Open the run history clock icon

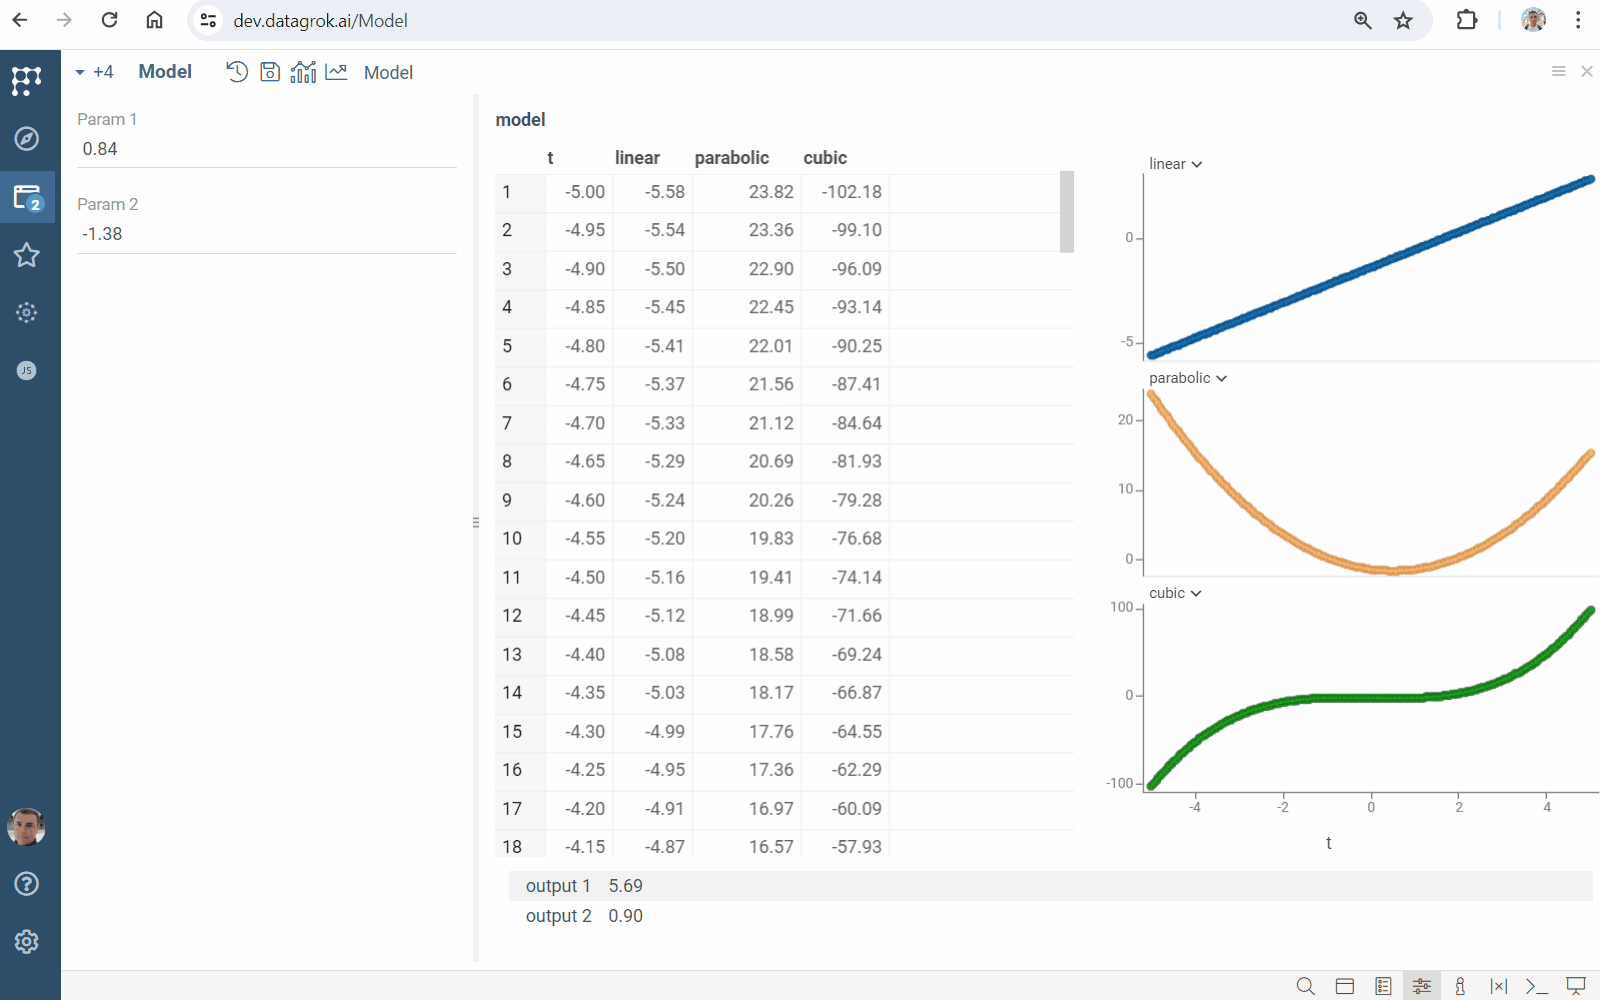pyautogui.click(x=237, y=72)
